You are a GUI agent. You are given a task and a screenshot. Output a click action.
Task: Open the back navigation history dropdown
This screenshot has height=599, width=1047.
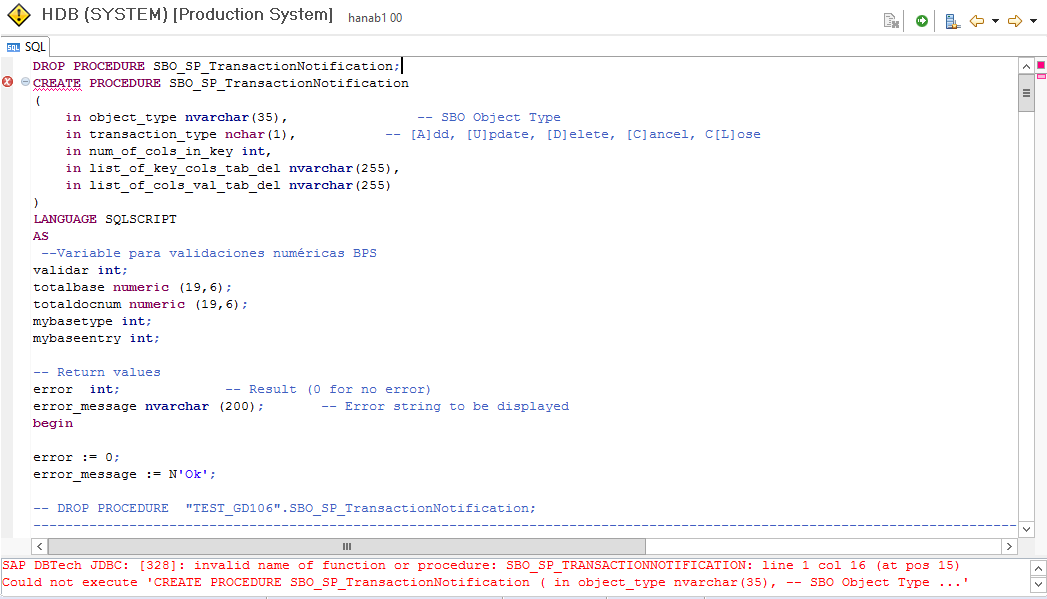point(995,21)
